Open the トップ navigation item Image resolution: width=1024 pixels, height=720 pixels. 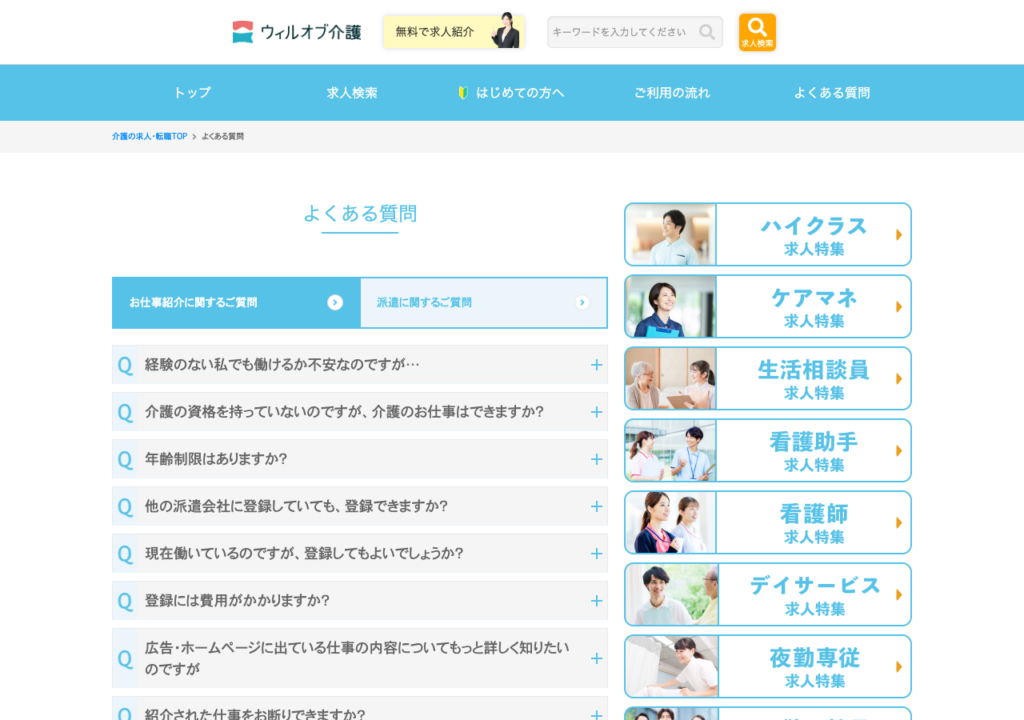192,93
